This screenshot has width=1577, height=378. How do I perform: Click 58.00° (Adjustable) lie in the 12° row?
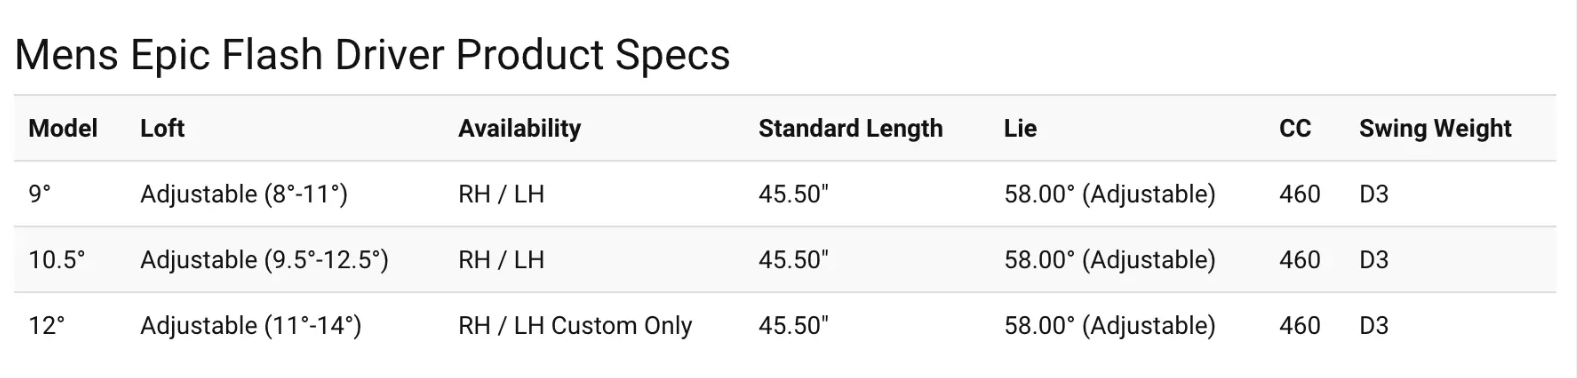coord(1110,326)
